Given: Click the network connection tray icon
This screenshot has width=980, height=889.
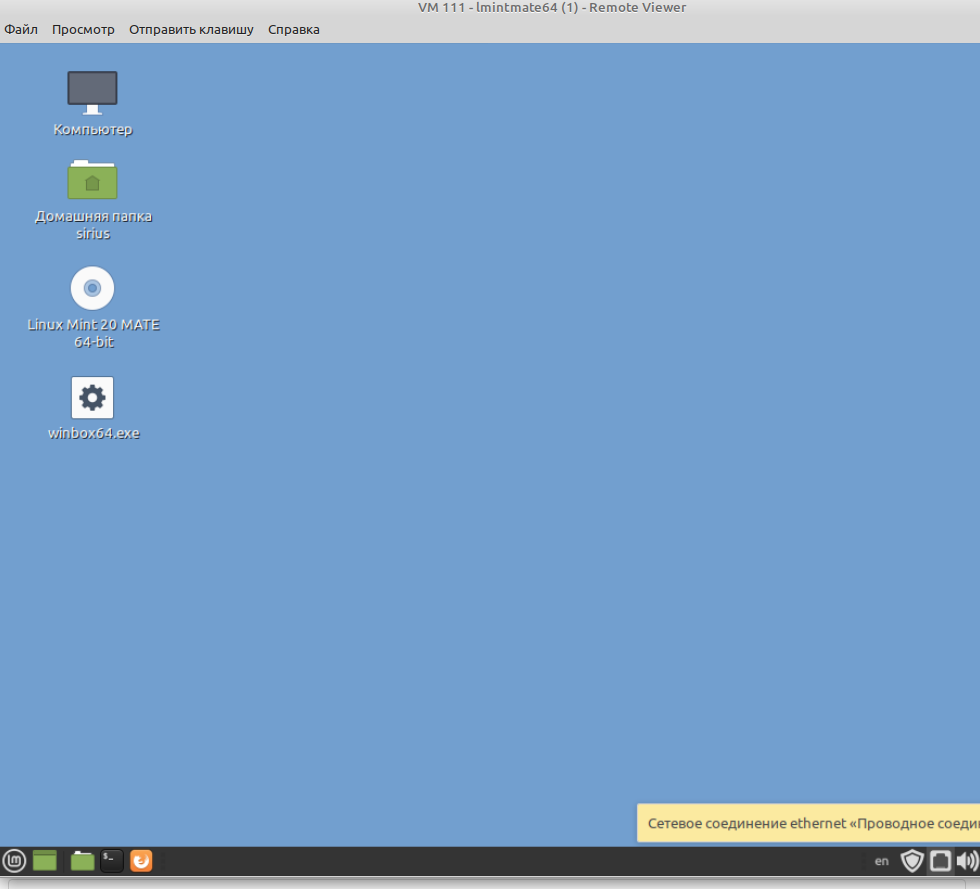Looking at the screenshot, I should (x=940, y=860).
